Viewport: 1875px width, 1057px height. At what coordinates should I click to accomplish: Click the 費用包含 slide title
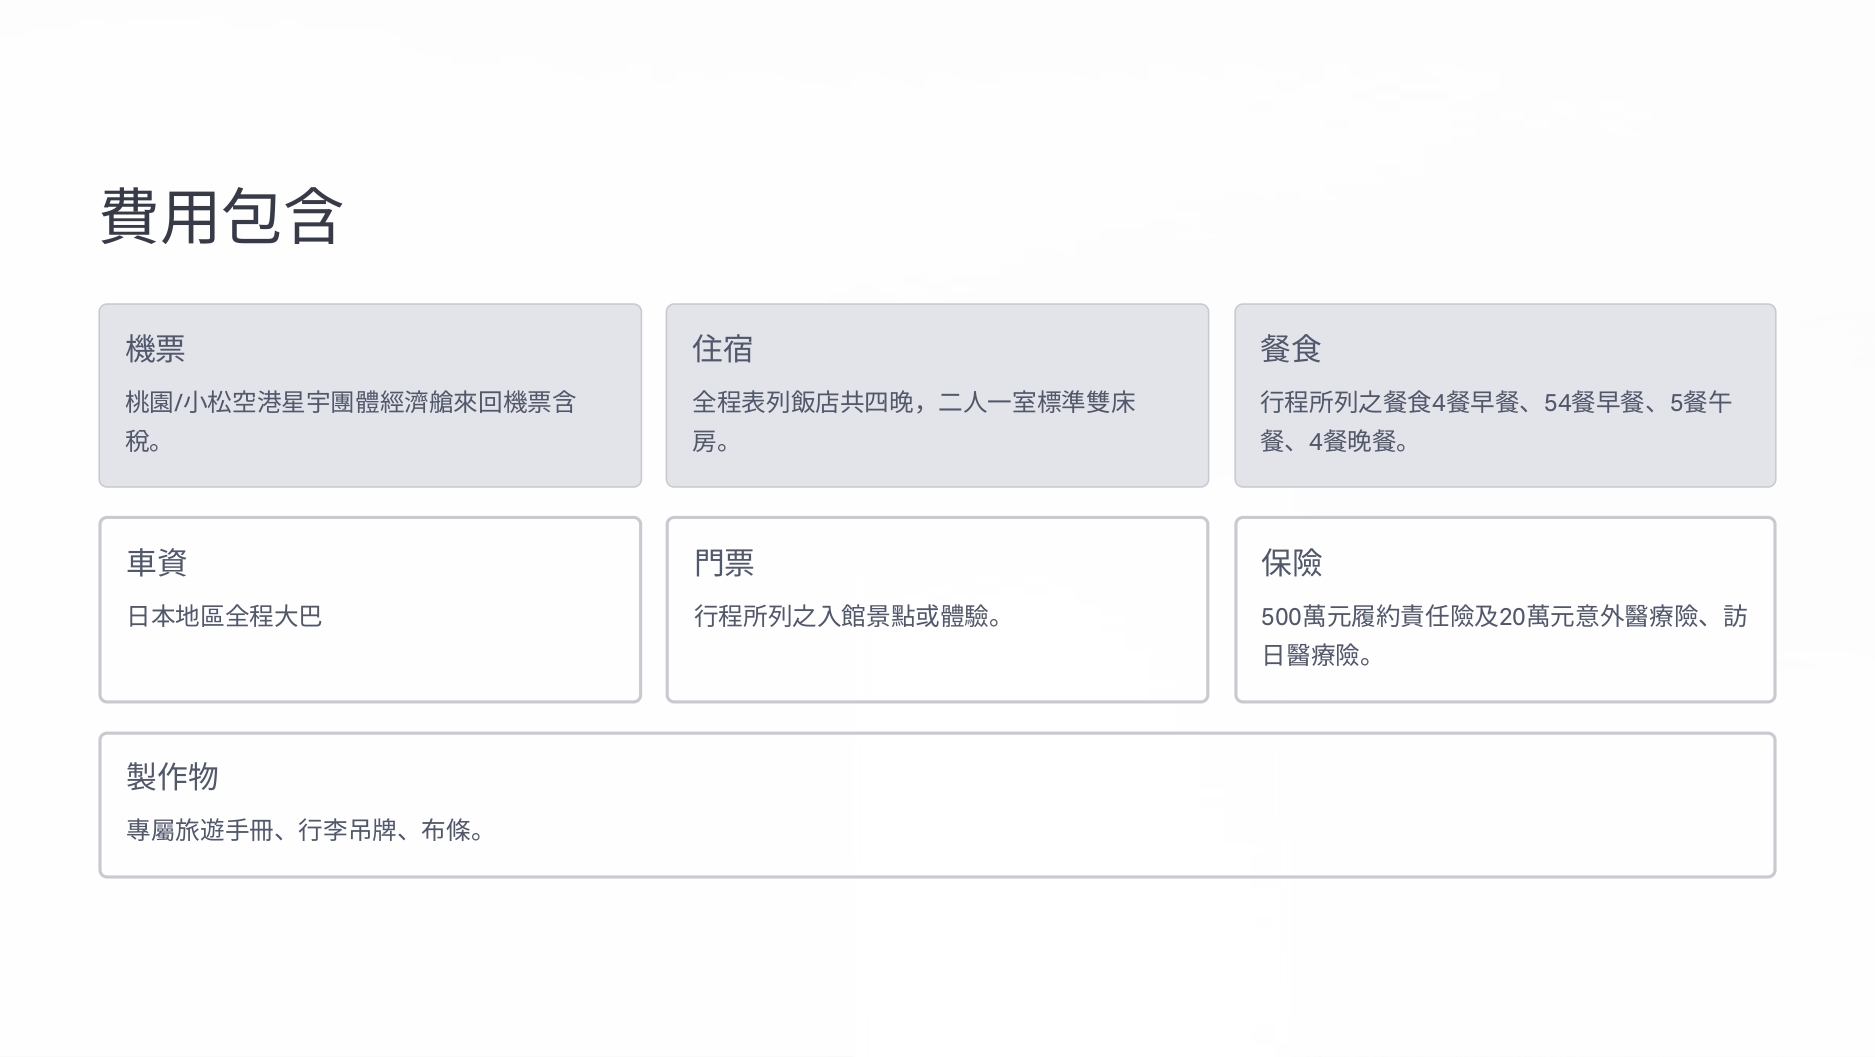[x=221, y=216]
